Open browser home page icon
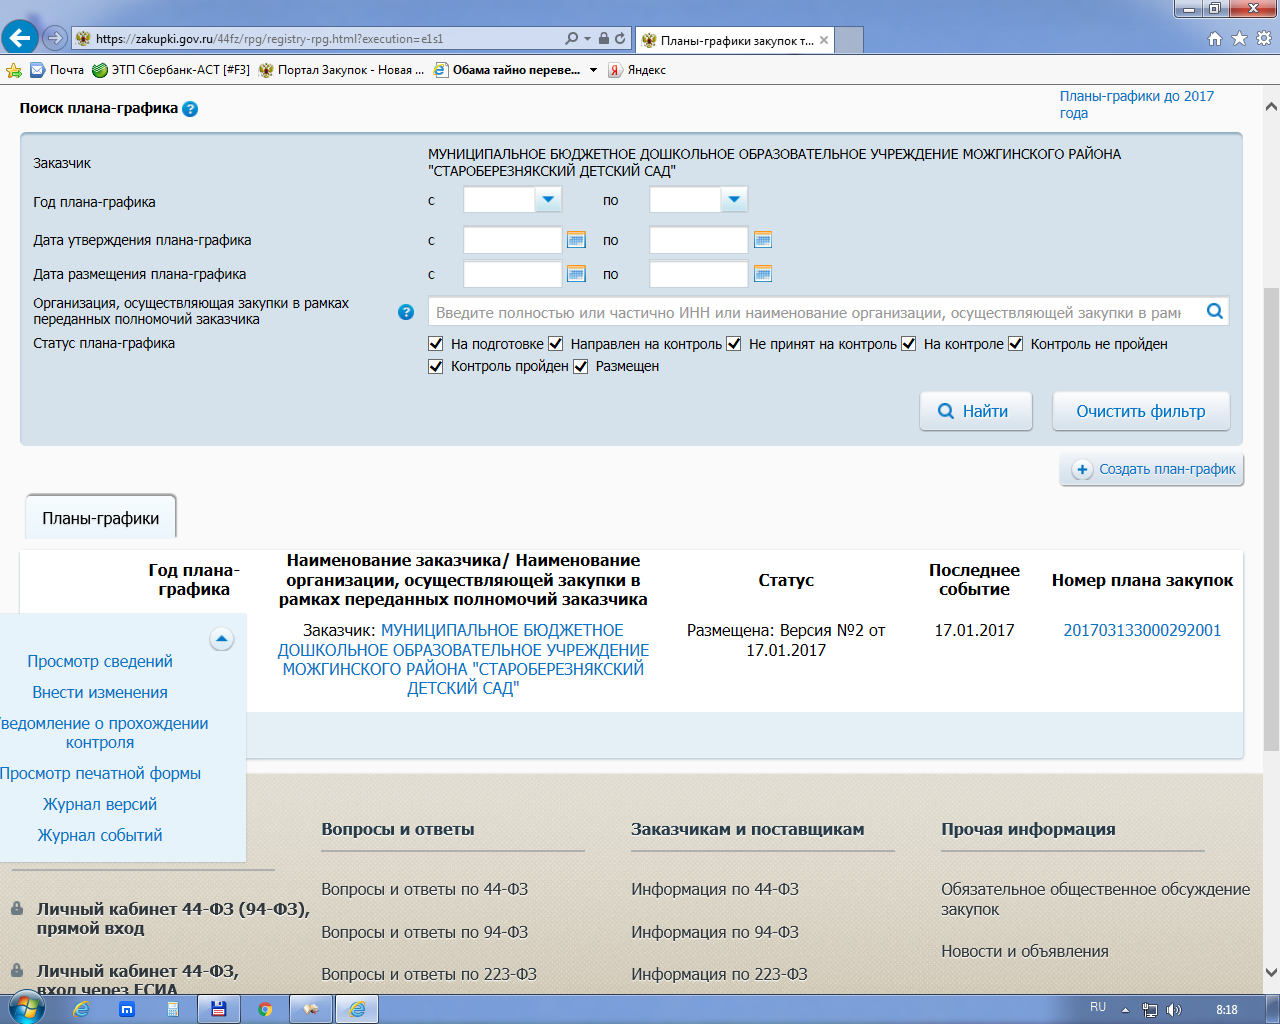The height and width of the screenshot is (1024, 1280). click(1214, 38)
